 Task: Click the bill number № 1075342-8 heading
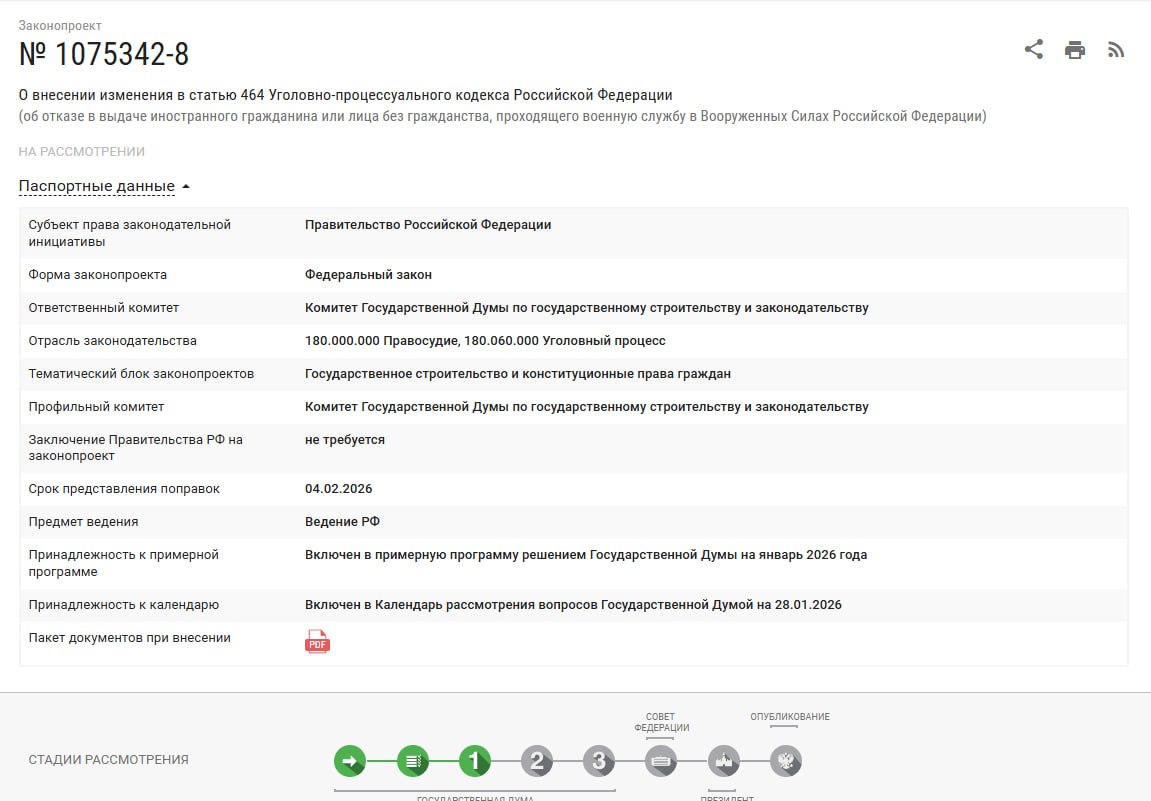(x=104, y=54)
